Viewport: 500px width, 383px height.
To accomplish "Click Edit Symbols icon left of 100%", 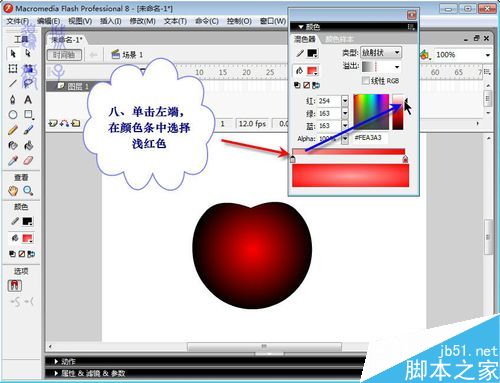I will click(424, 55).
